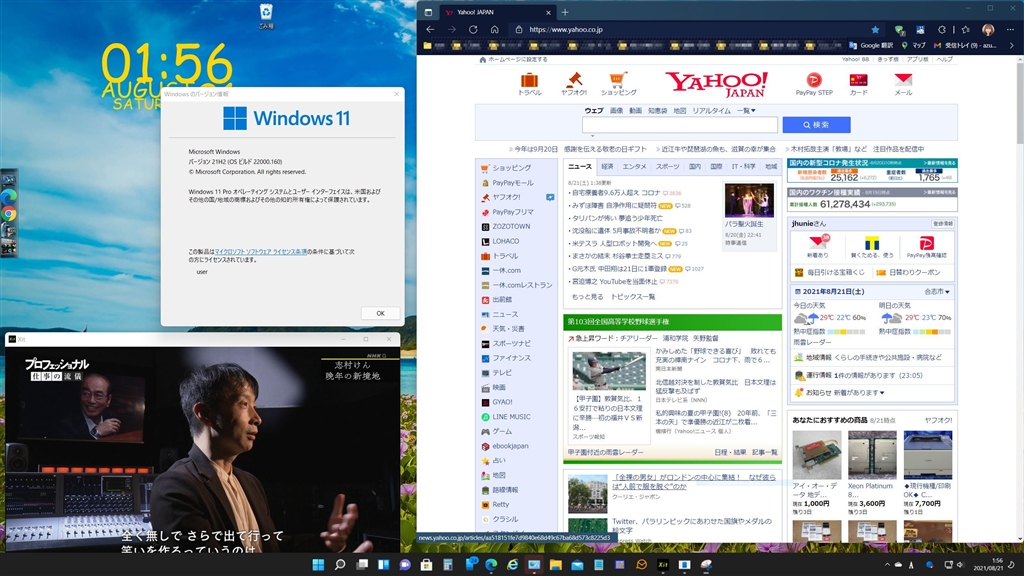This screenshot has height=576, width=1024.
Task: Click the browser address bar URL
Action: [x=565, y=30]
